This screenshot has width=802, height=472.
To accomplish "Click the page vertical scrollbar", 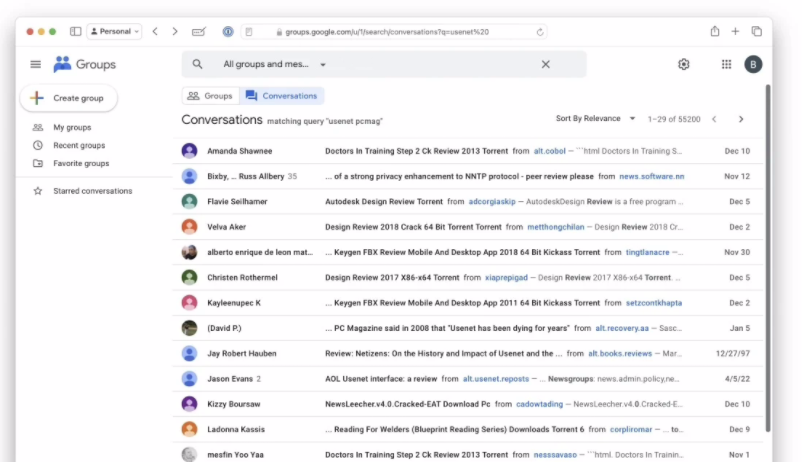I will (767, 258).
